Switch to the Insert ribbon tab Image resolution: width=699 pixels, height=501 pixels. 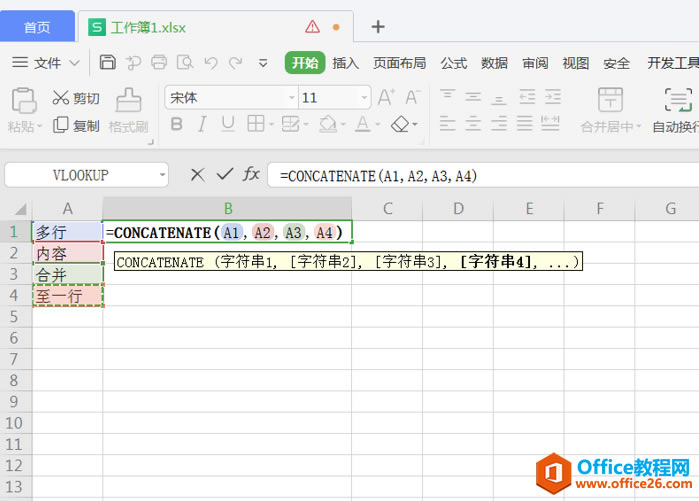coord(345,63)
